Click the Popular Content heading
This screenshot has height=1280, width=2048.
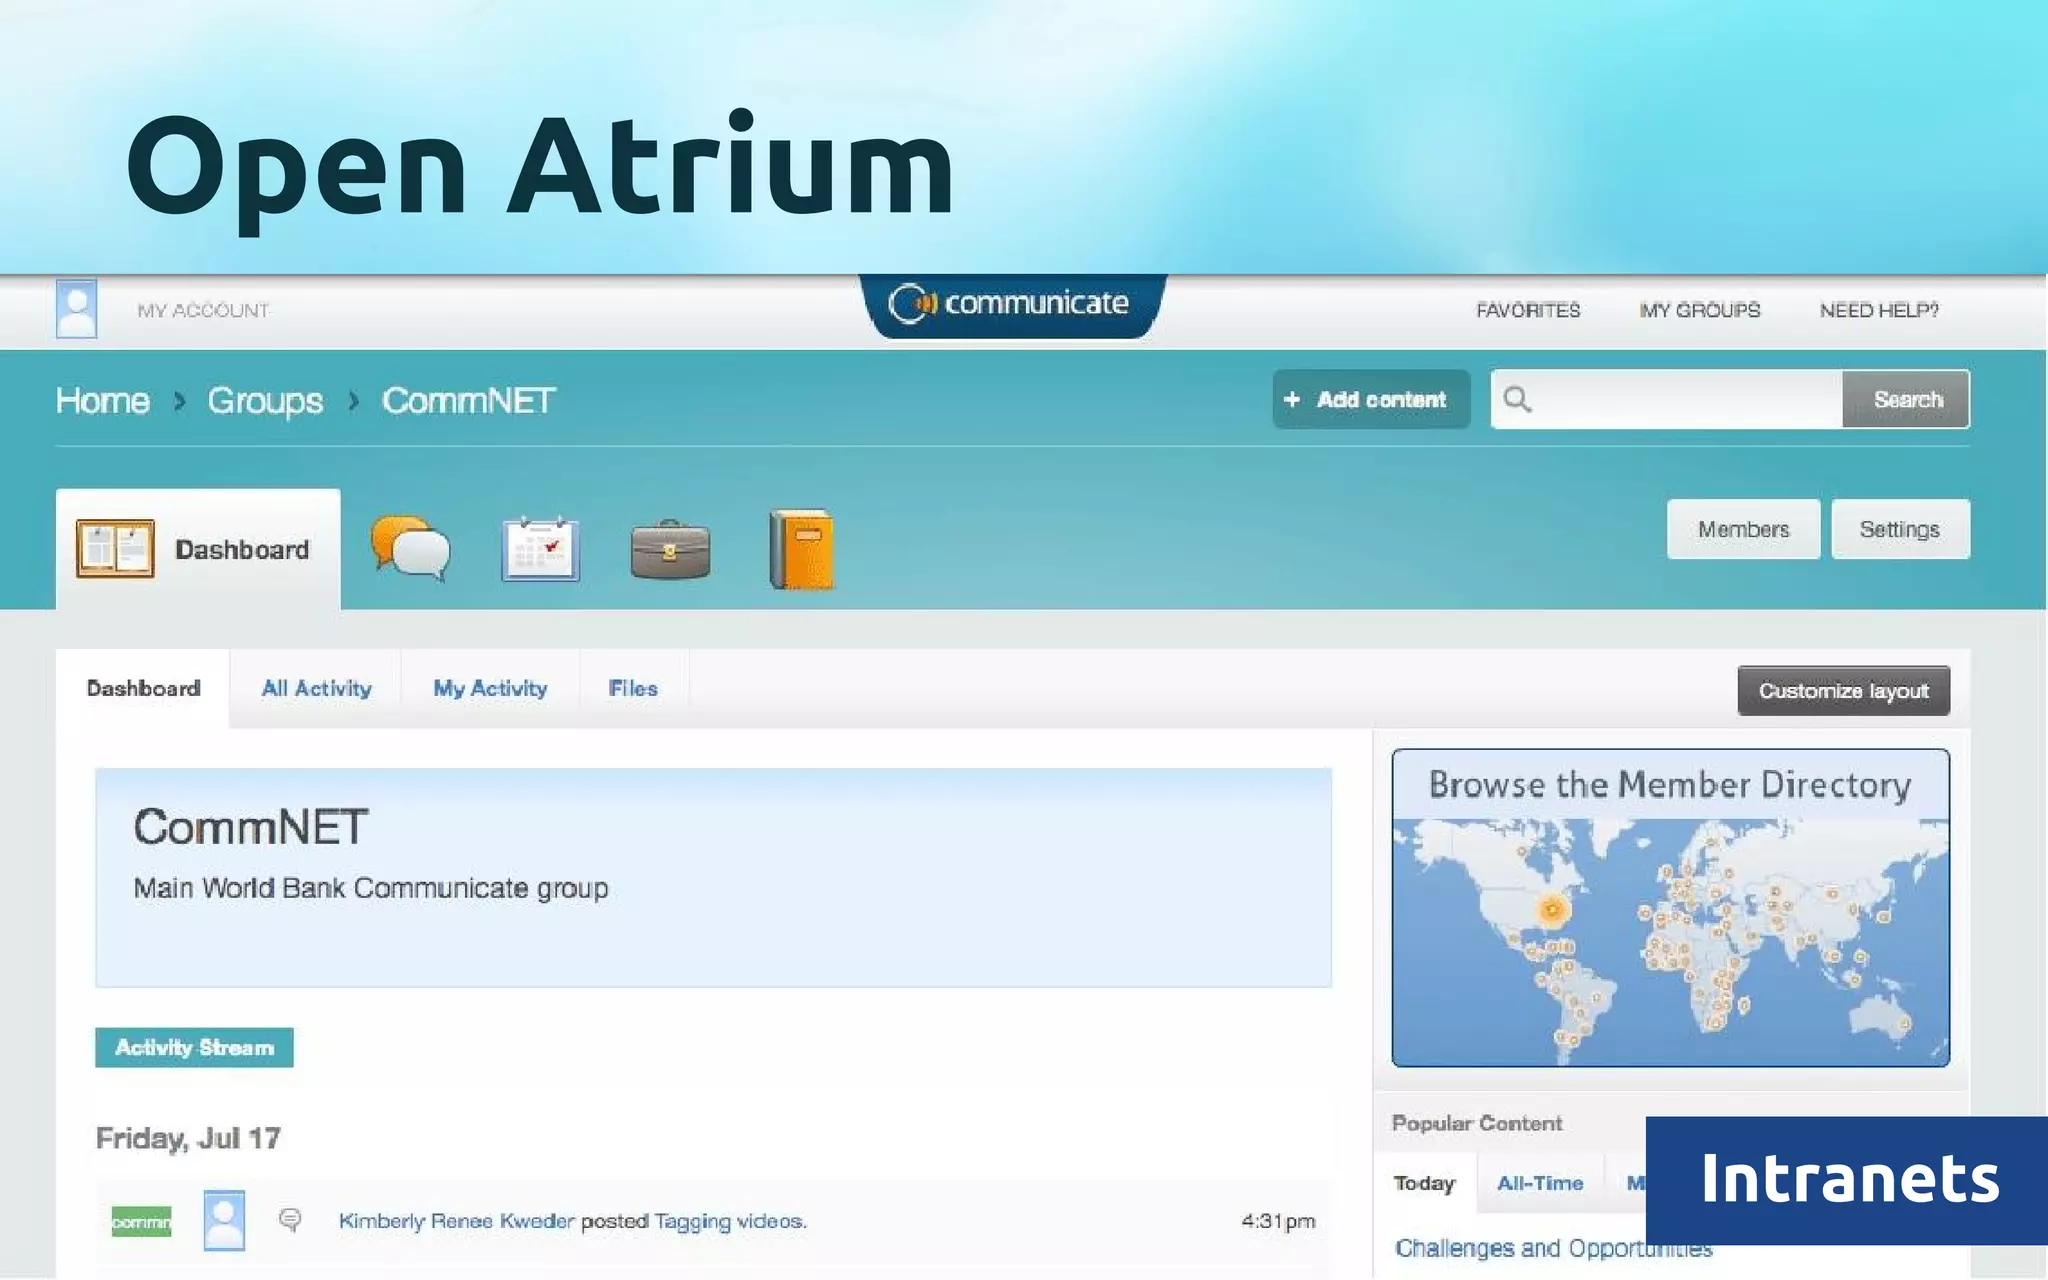[x=1476, y=1123]
